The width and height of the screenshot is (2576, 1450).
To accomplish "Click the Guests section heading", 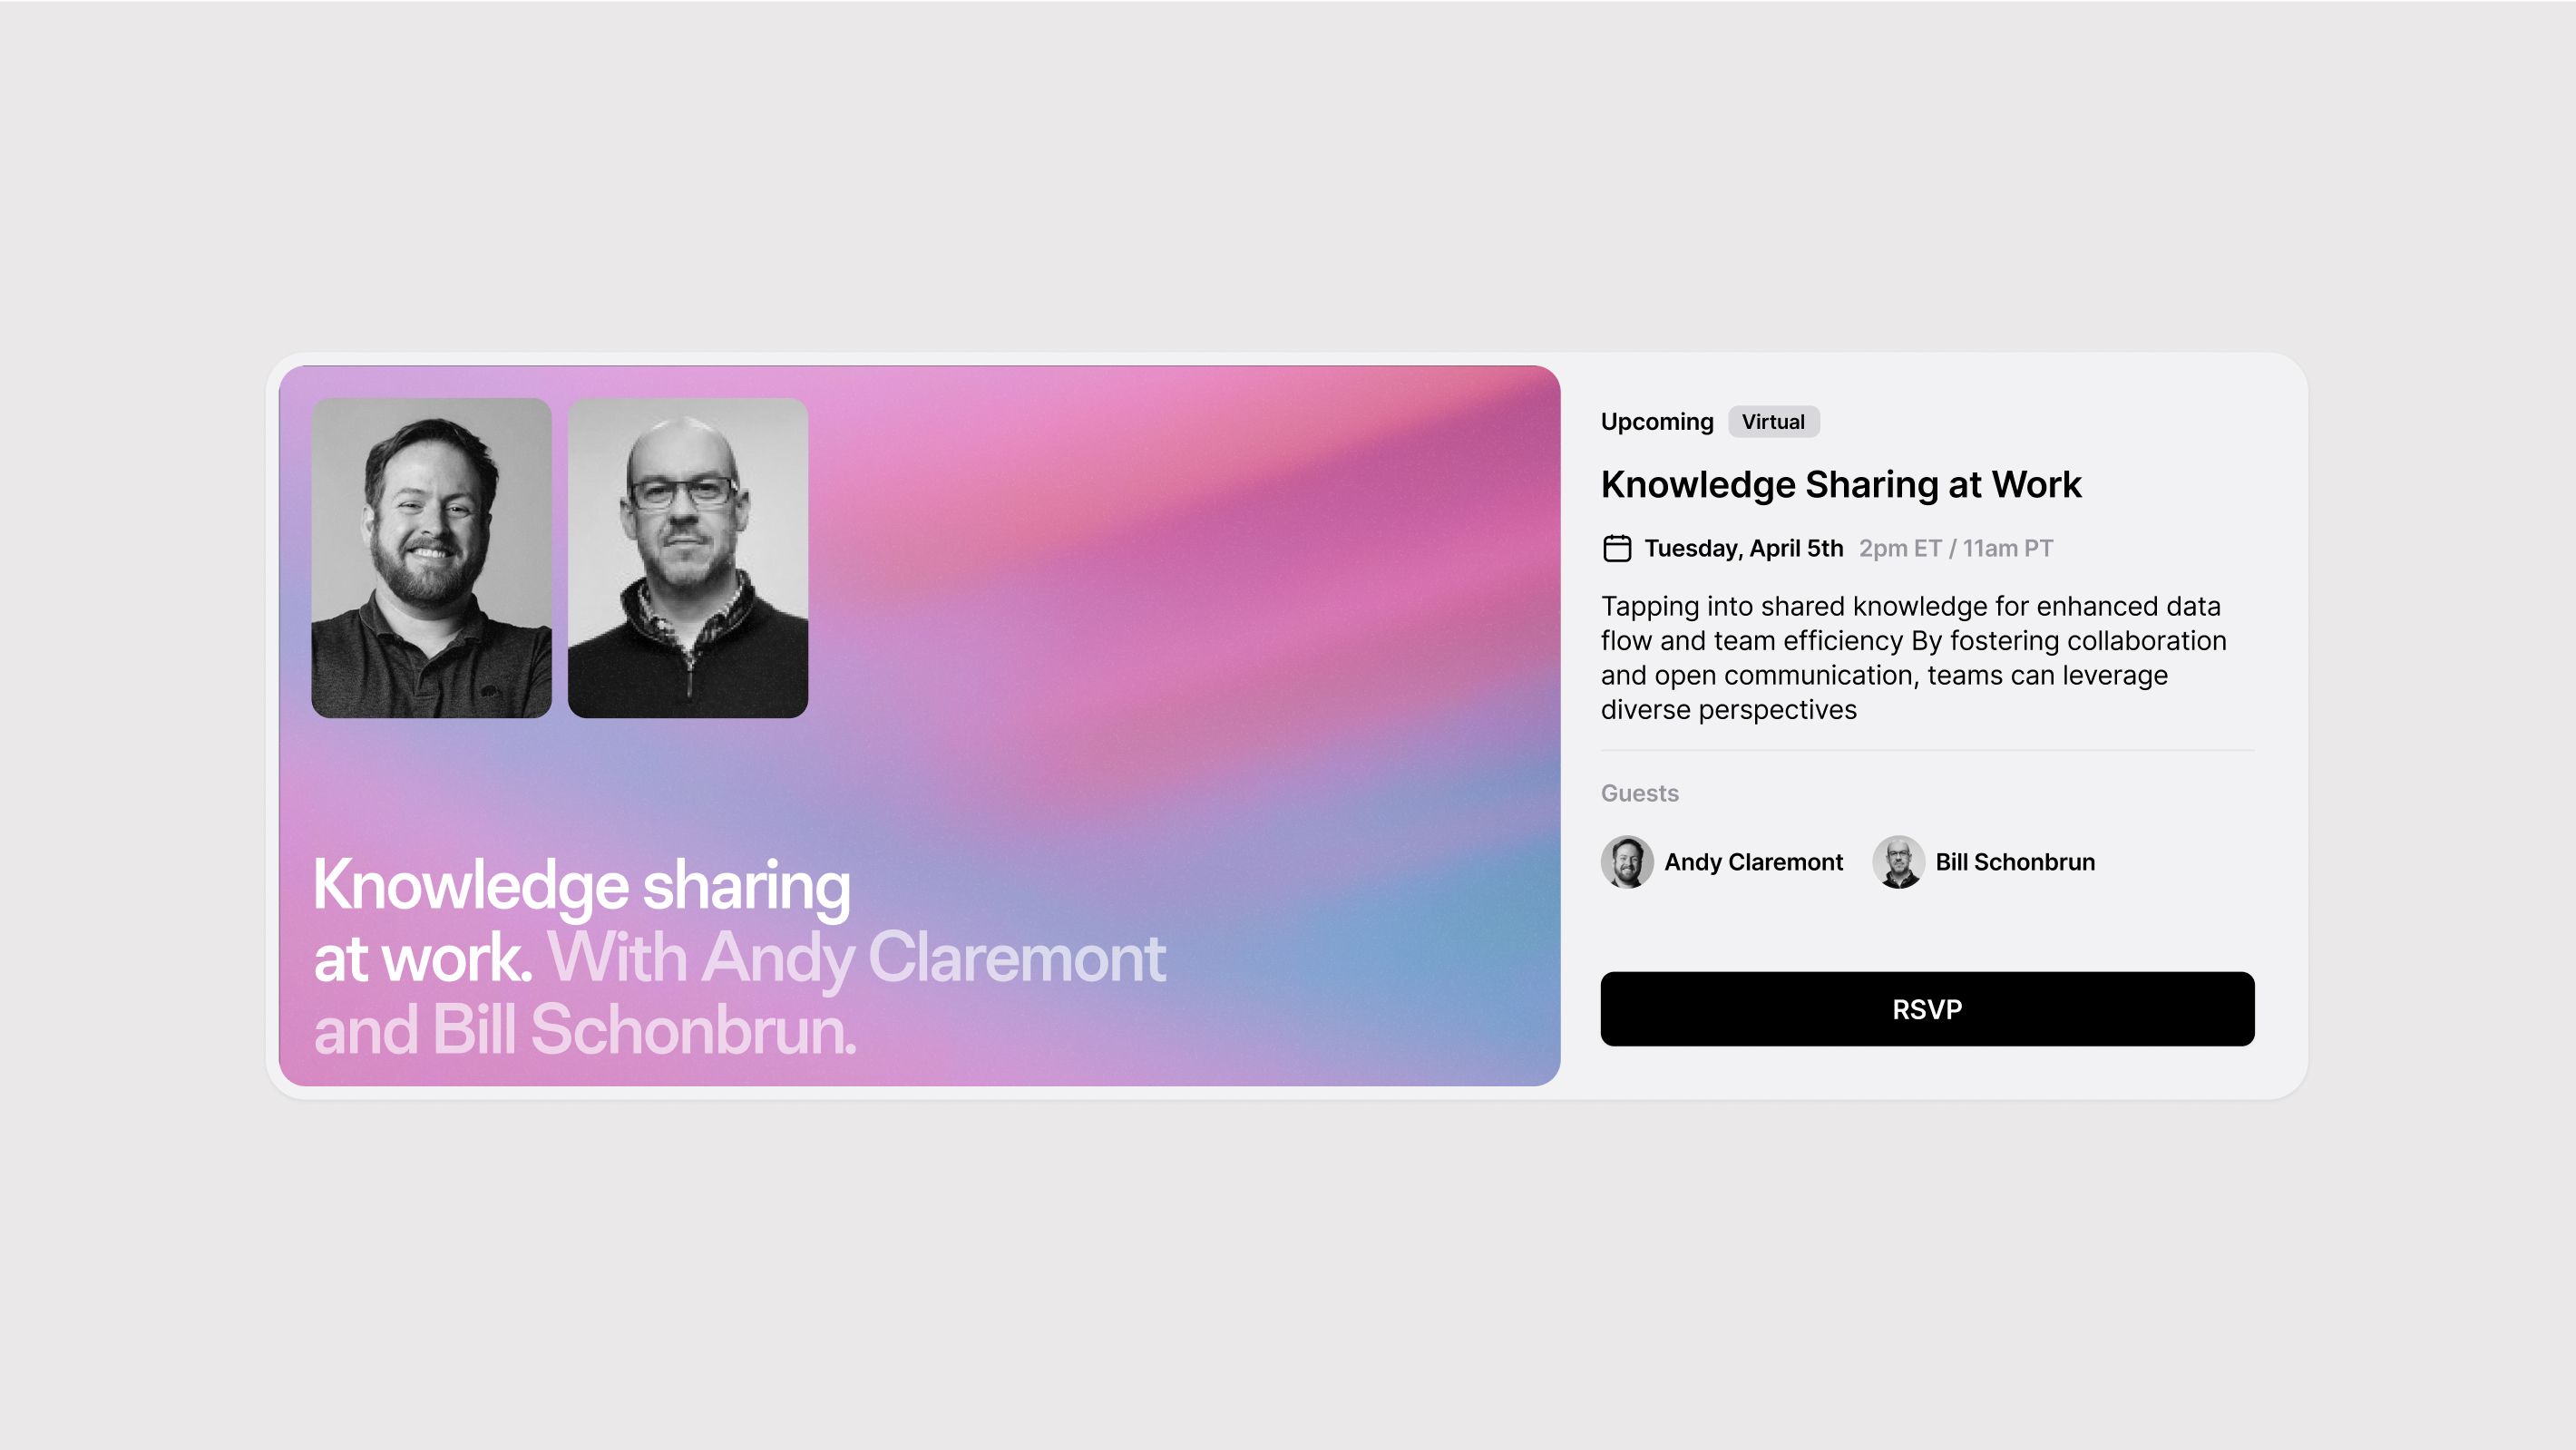I will (1640, 793).
